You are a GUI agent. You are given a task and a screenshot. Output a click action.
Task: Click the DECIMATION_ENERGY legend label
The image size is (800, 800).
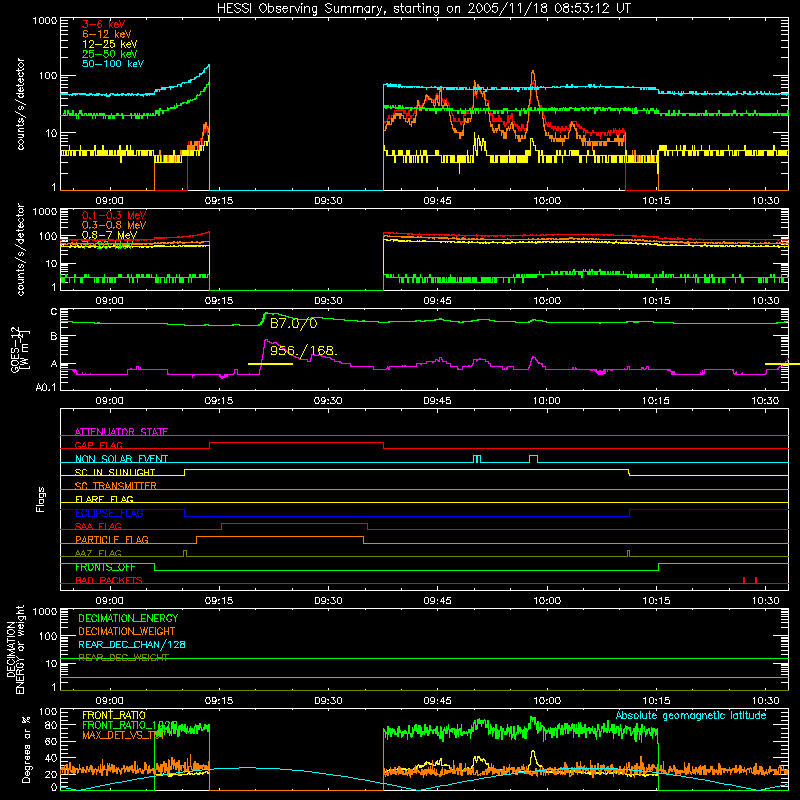tap(128, 618)
